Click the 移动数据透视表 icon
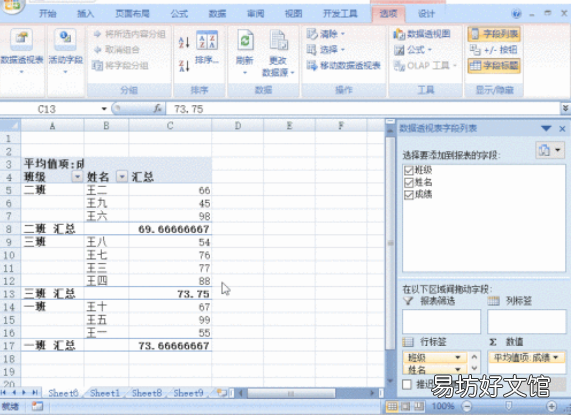Viewport: 578px width, 418px height. pyautogui.click(x=311, y=66)
